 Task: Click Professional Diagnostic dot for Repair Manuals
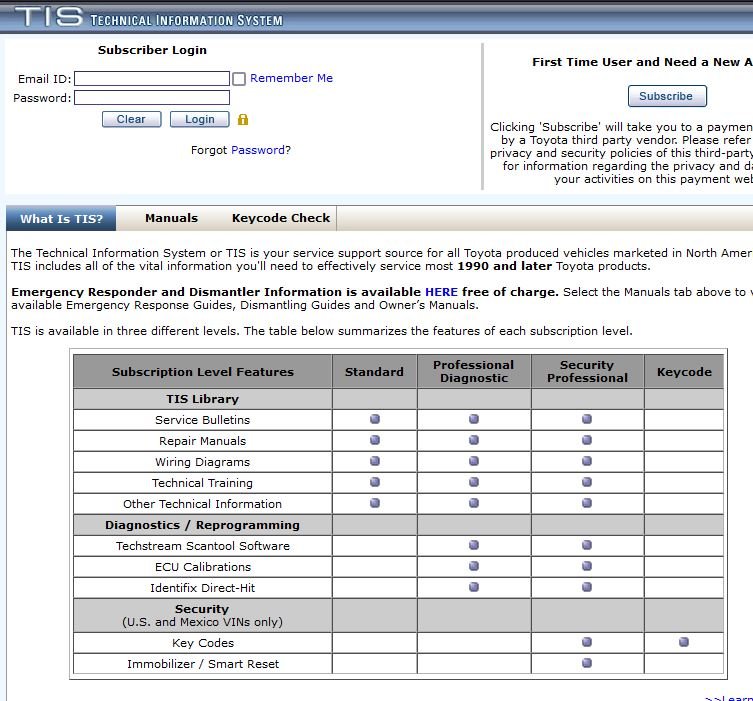(x=474, y=440)
